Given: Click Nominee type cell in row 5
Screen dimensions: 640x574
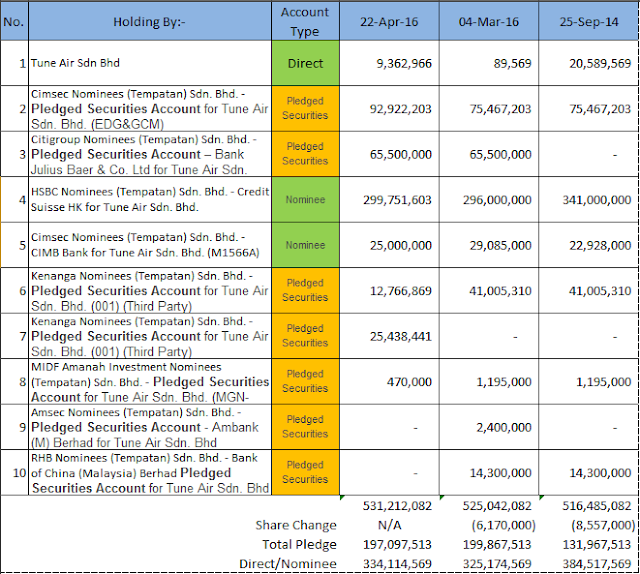Looking at the screenshot, I should 305,245.
